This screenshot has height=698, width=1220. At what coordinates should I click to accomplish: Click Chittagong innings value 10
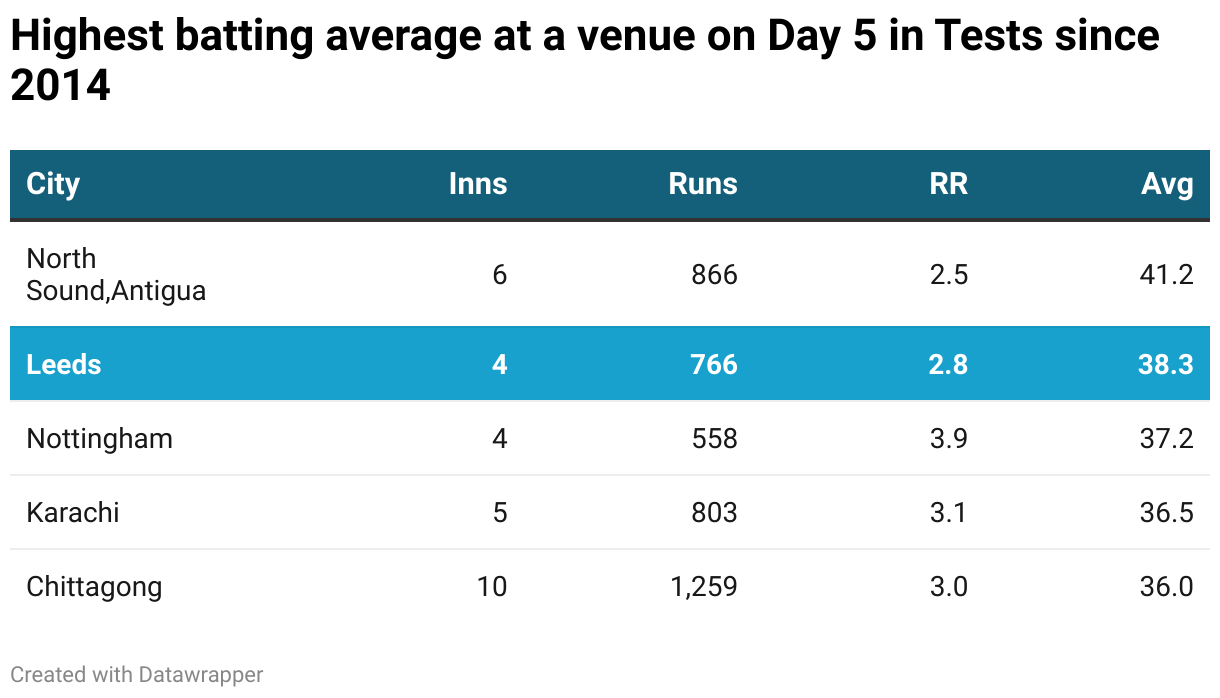click(x=491, y=586)
